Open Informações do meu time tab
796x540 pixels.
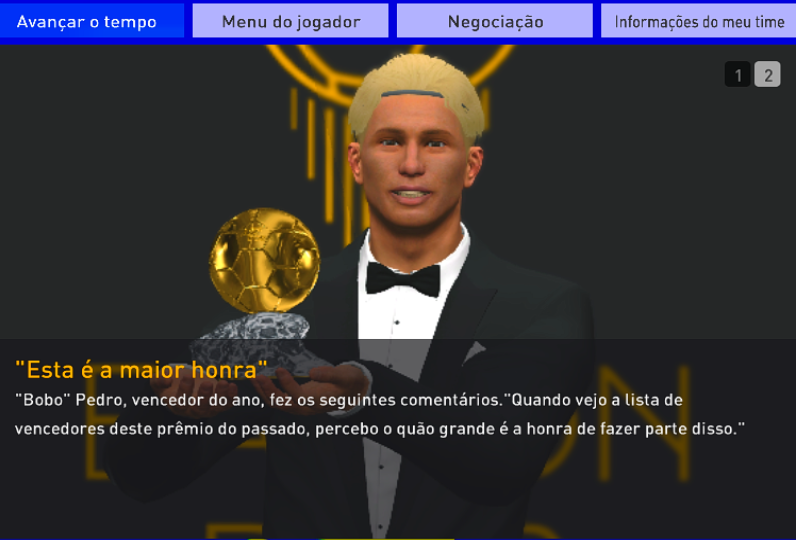click(x=699, y=21)
